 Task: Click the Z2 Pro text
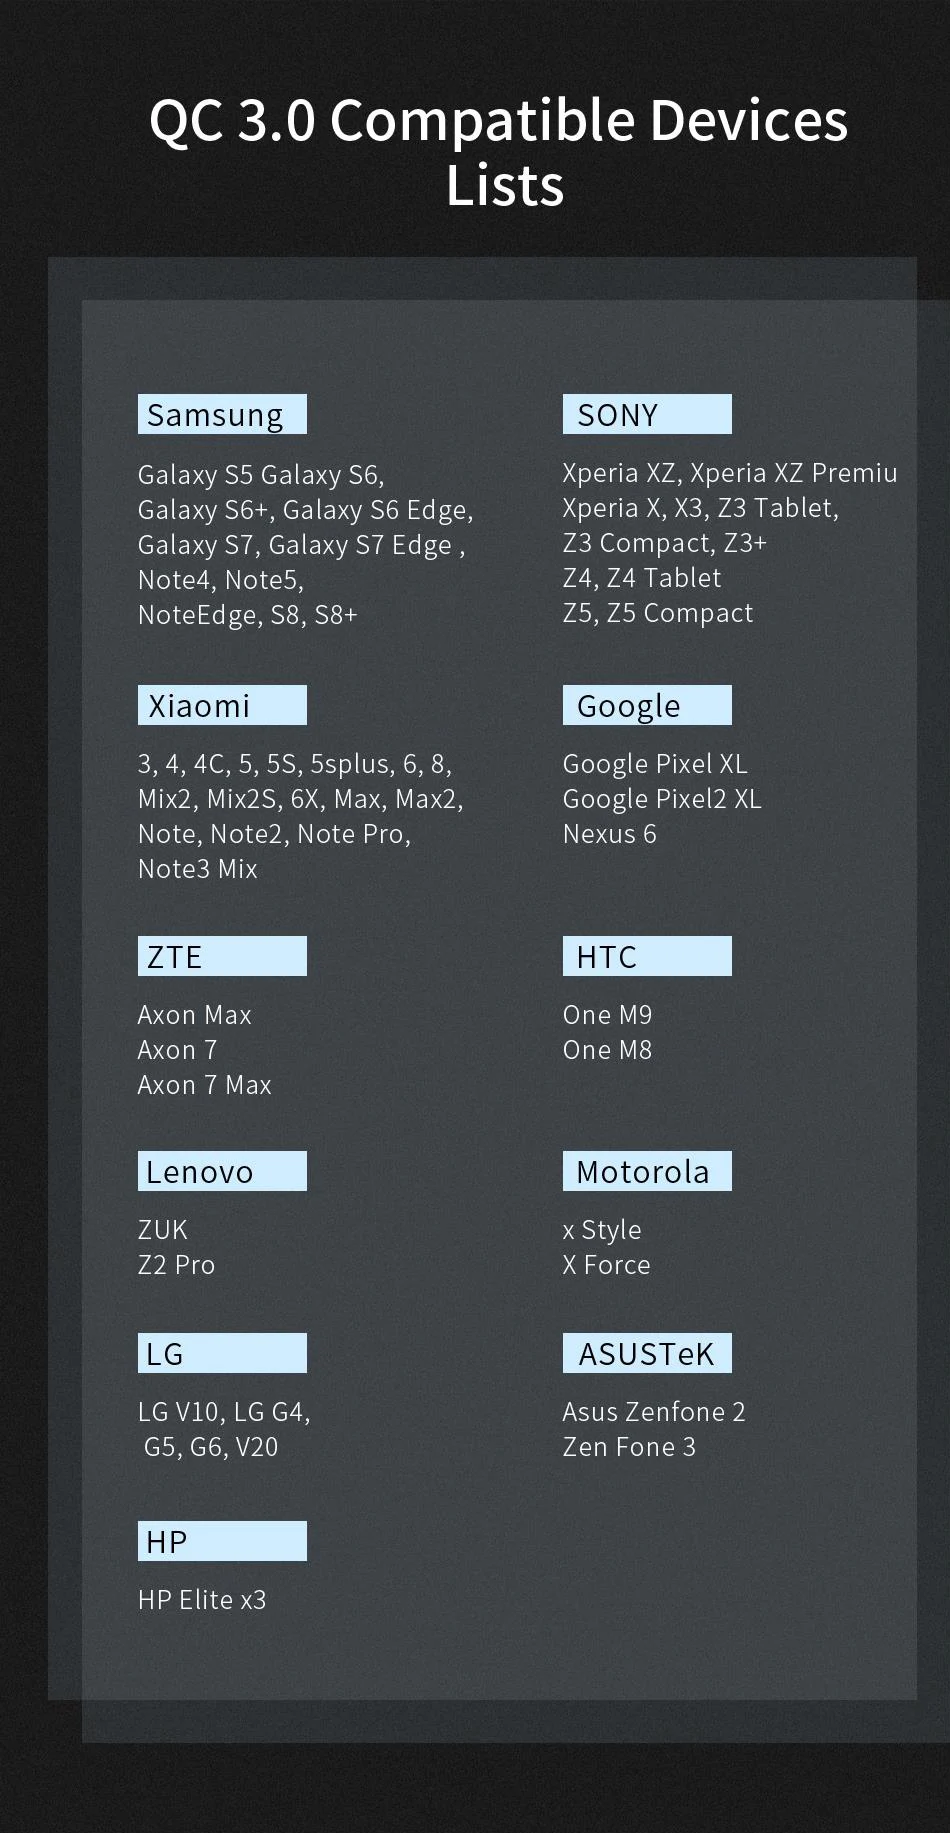176,1265
